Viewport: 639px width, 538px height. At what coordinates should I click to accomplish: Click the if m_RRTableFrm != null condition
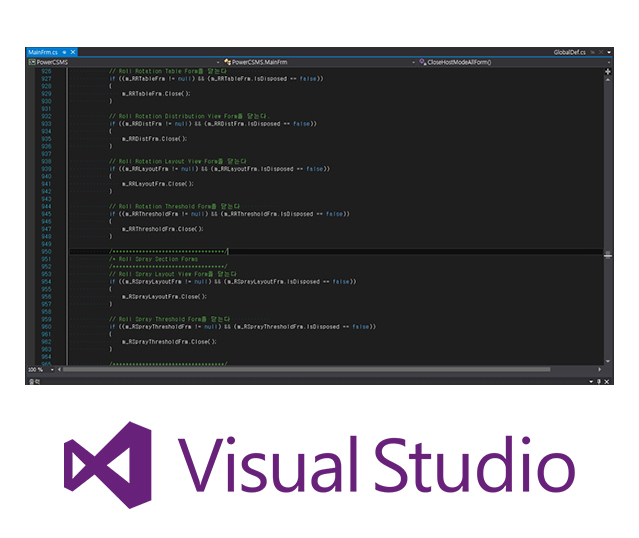(x=216, y=79)
